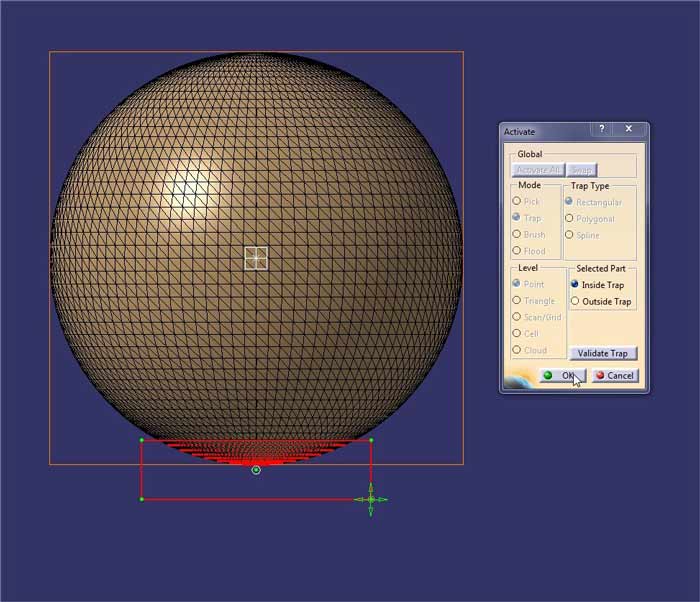Select the Trap mode radio button
This screenshot has height=602, width=700.
517,217
